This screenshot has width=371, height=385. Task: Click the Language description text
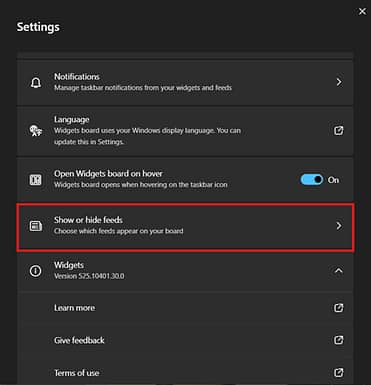[147, 136]
